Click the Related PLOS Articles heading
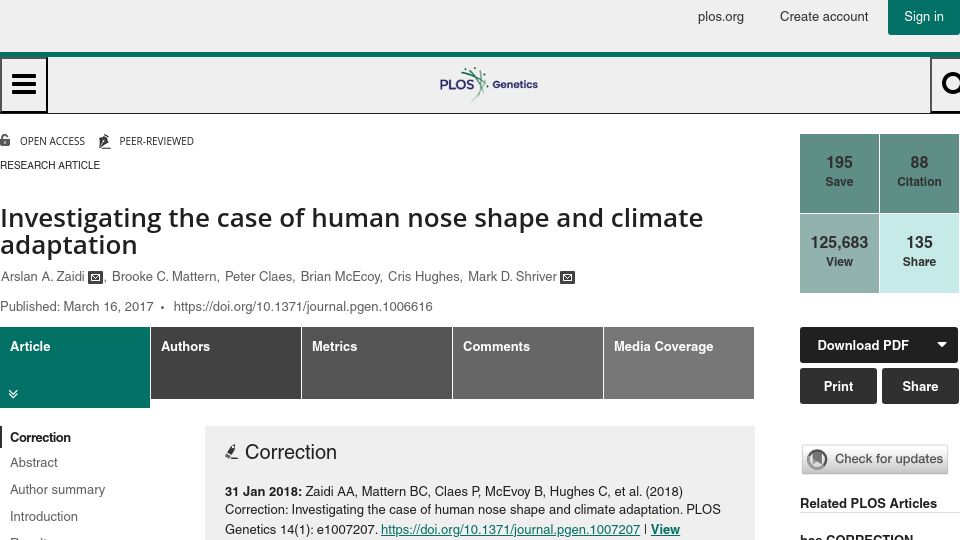Viewport: 960px width, 540px height. tap(868, 503)
